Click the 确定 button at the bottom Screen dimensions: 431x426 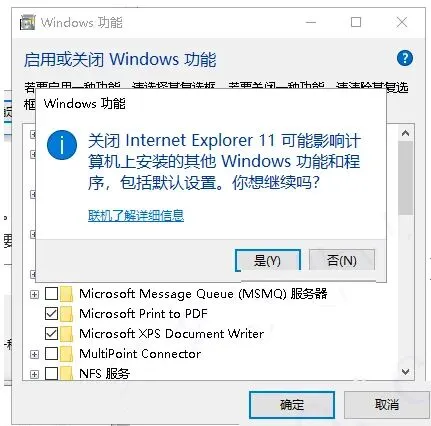tap(292, 405)
